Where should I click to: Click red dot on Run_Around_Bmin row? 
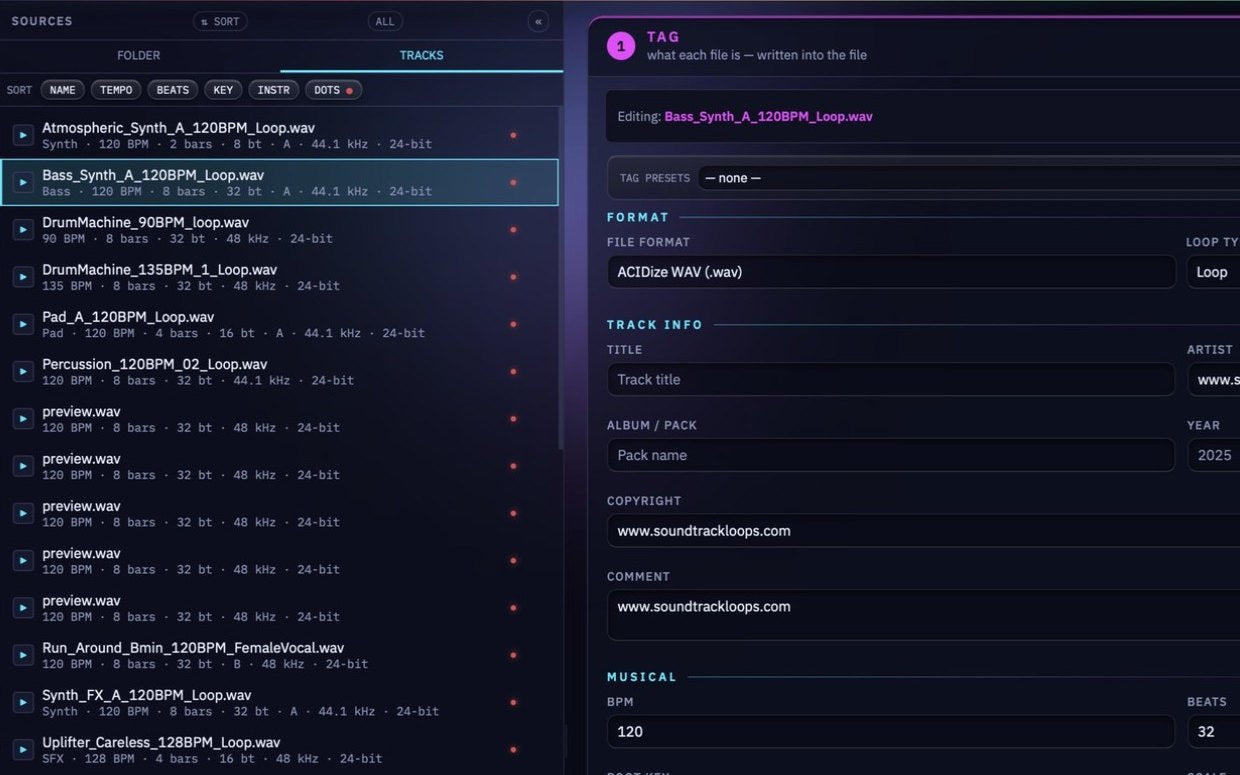pyautogui.click(x=513, y=655)
